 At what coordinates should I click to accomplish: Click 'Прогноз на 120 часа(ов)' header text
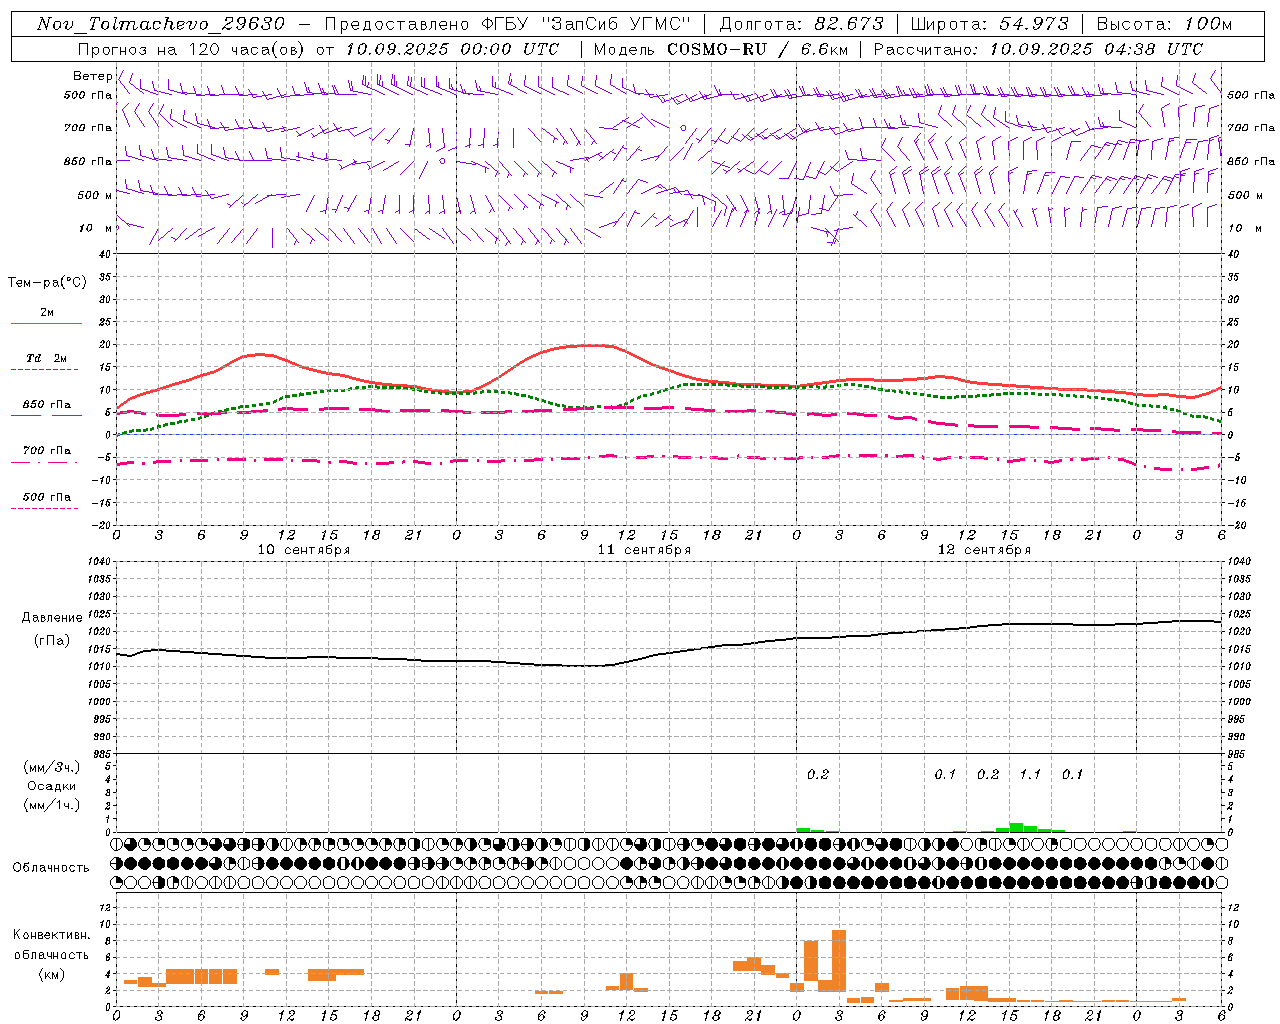coord(191,49)
